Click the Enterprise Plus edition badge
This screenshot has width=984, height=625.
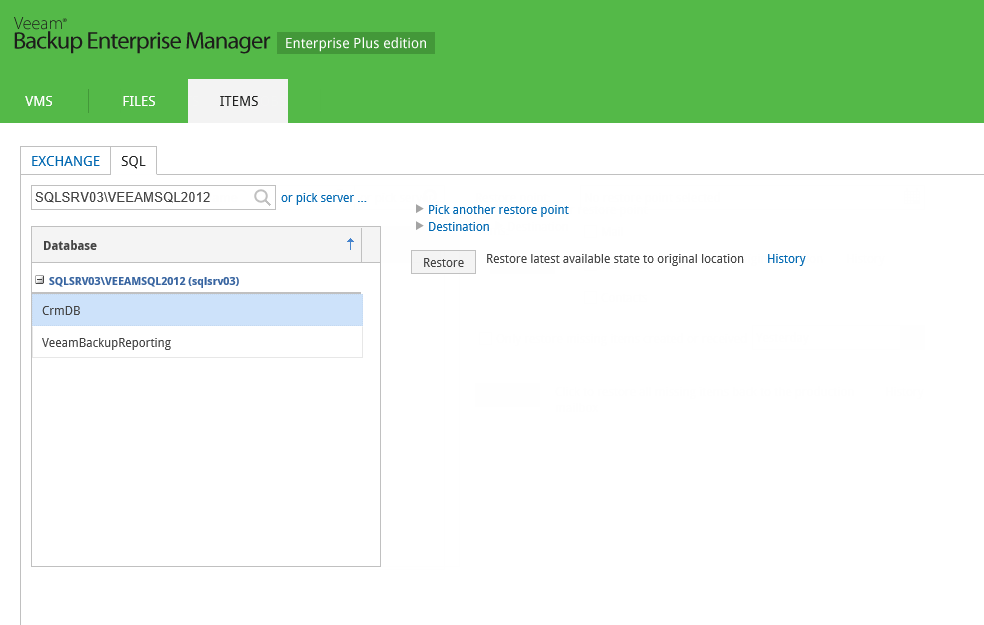[x=356, y=43]
